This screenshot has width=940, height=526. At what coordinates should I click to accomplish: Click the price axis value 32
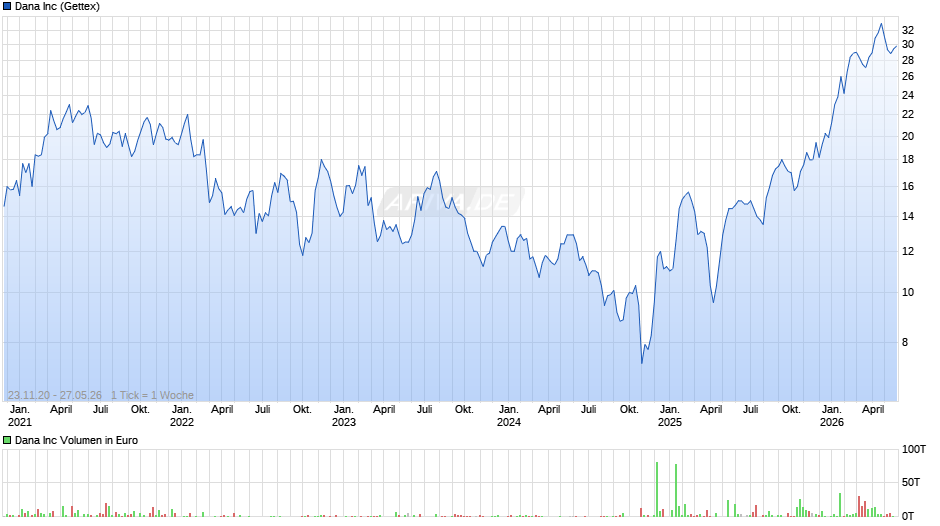[908, 30]
